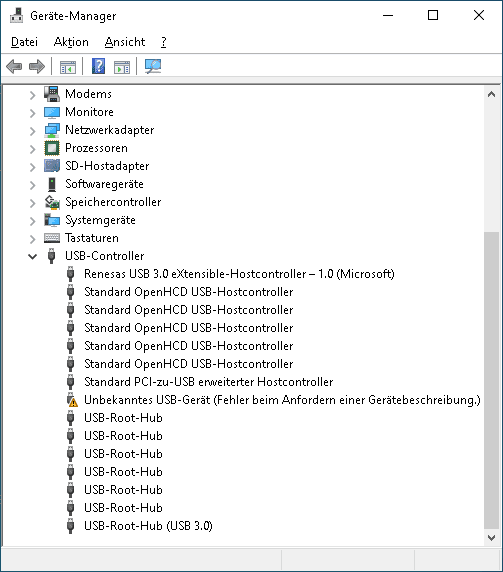Click the Renesas USB 3.0 controller icon
This screenshot has height=572, width=503.
click(71, 274)
